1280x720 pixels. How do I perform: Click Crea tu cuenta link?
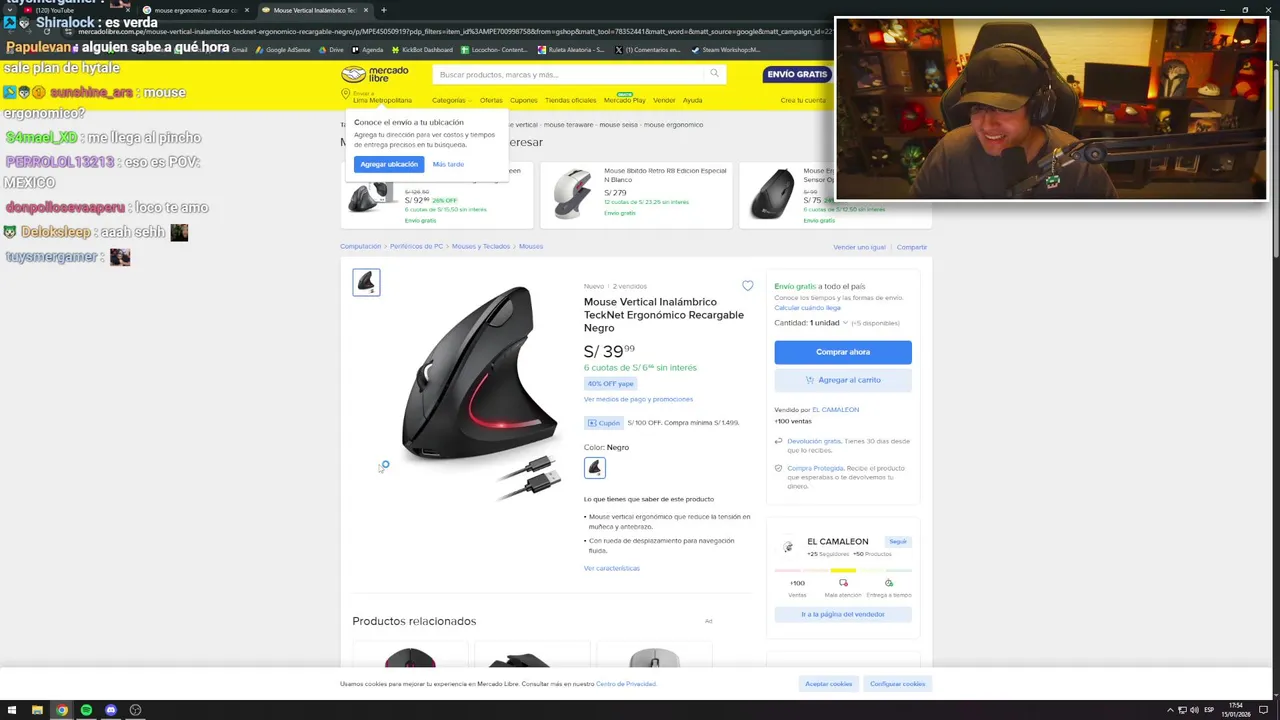(803, 100)
